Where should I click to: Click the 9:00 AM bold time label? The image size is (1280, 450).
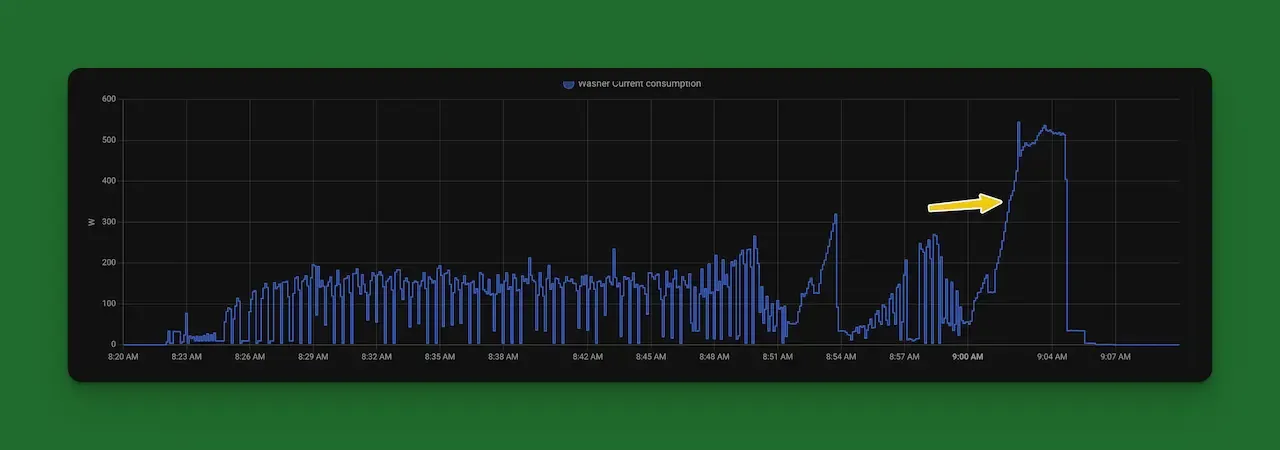pos(967,356)
